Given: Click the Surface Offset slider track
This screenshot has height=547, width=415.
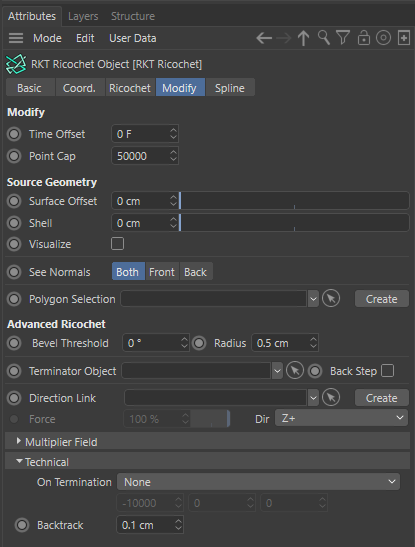Looking at the screenshot, I should [x=294, y=201].
